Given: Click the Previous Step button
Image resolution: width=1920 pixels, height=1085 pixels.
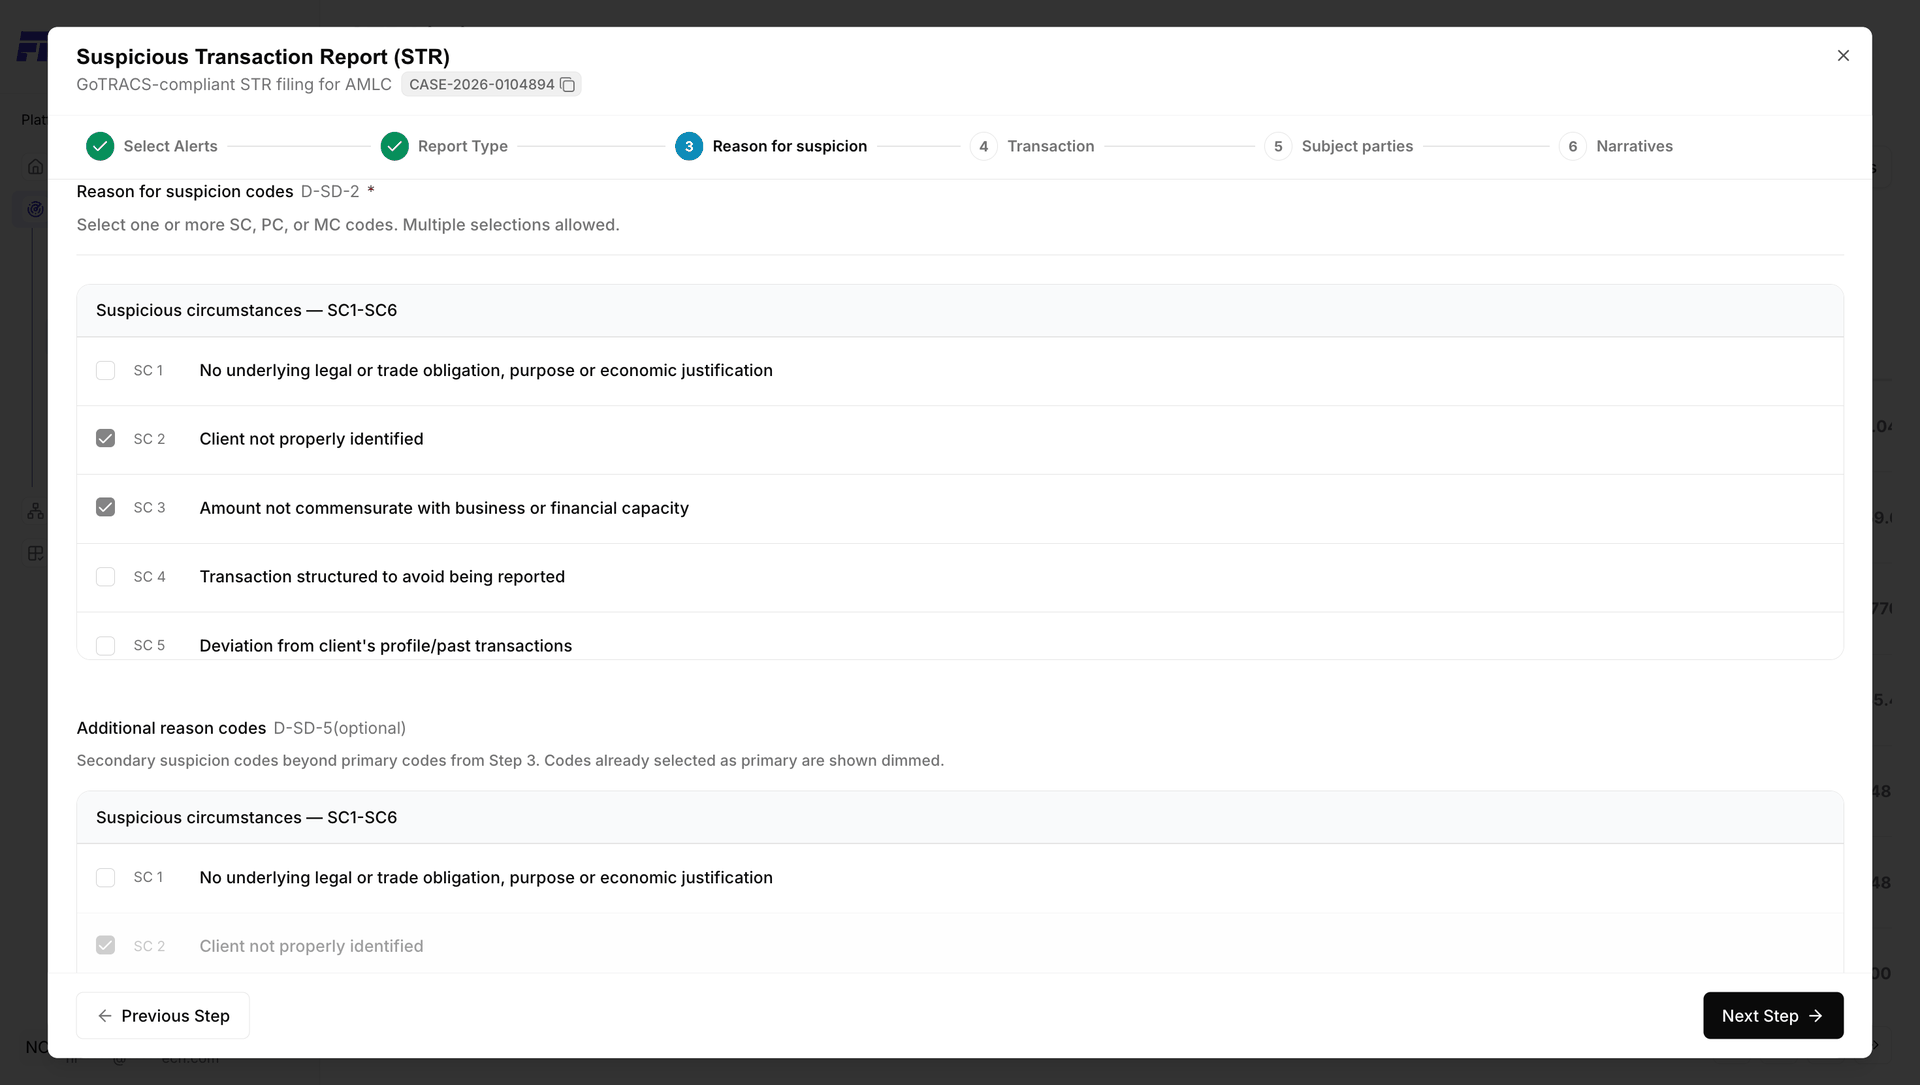Looking at the screenshot, I should click(x=163, y=1016).
